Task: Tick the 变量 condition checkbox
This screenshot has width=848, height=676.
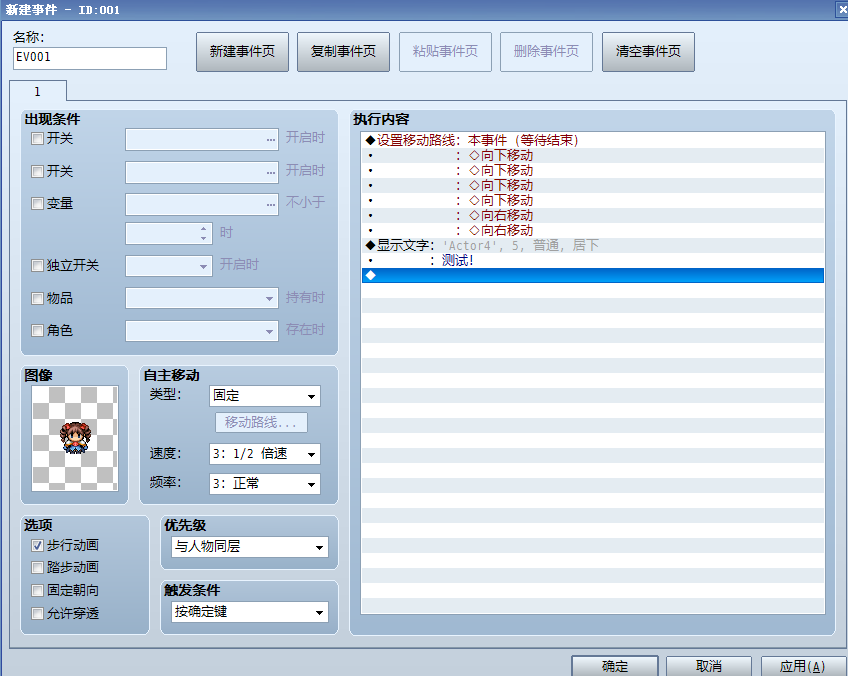Action: tap(37, 203)
